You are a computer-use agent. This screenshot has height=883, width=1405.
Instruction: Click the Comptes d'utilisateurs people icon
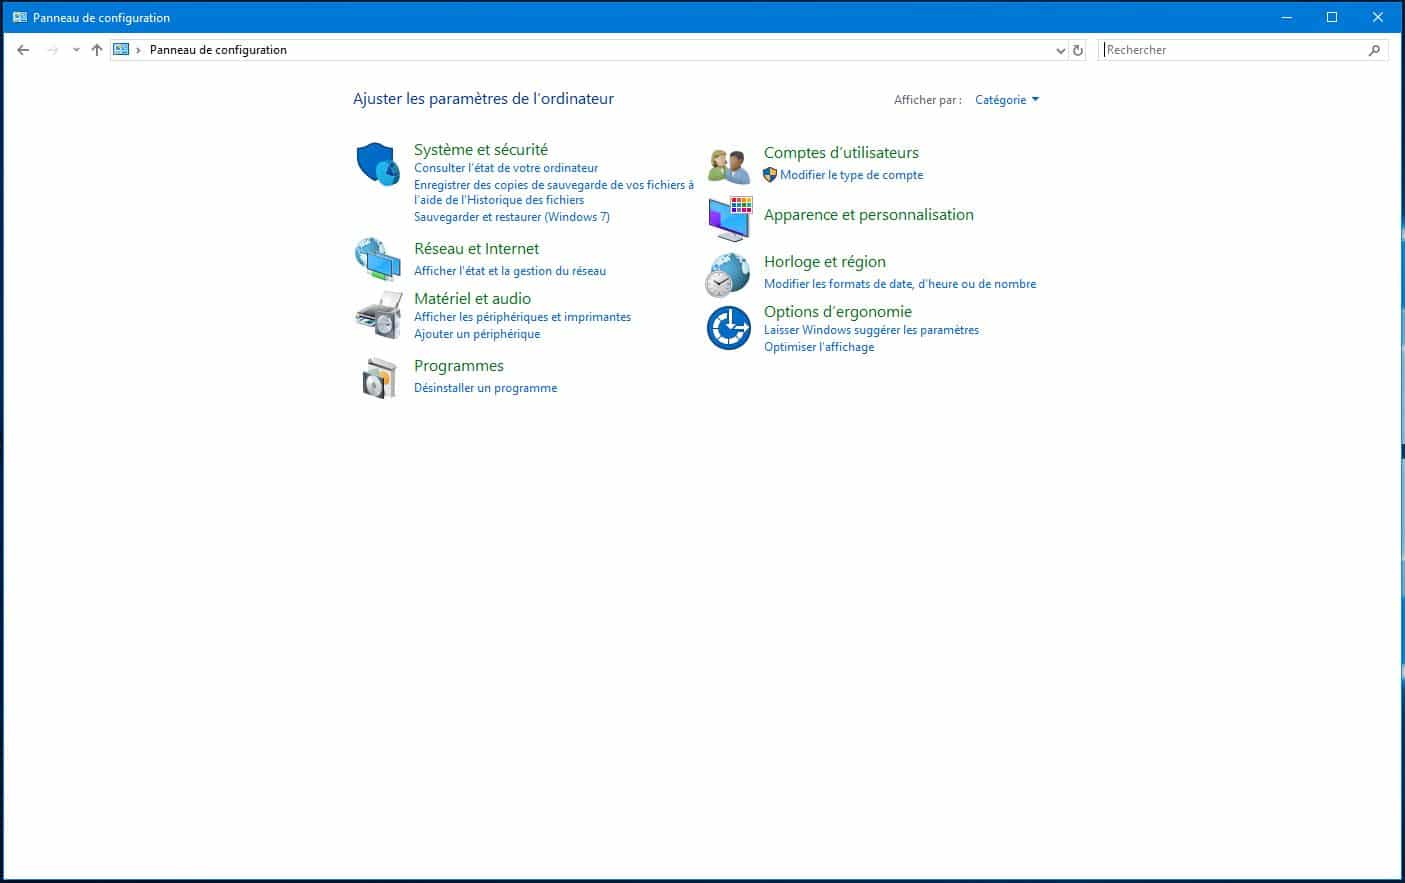(729, 166)
